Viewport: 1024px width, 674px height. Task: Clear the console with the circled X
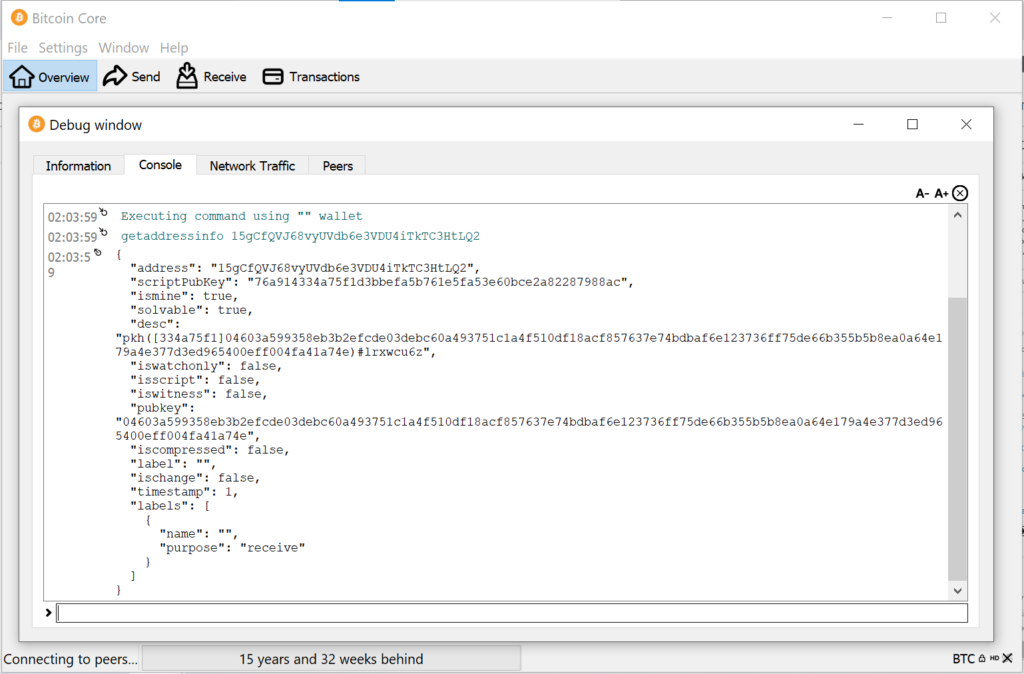[960, 193]
